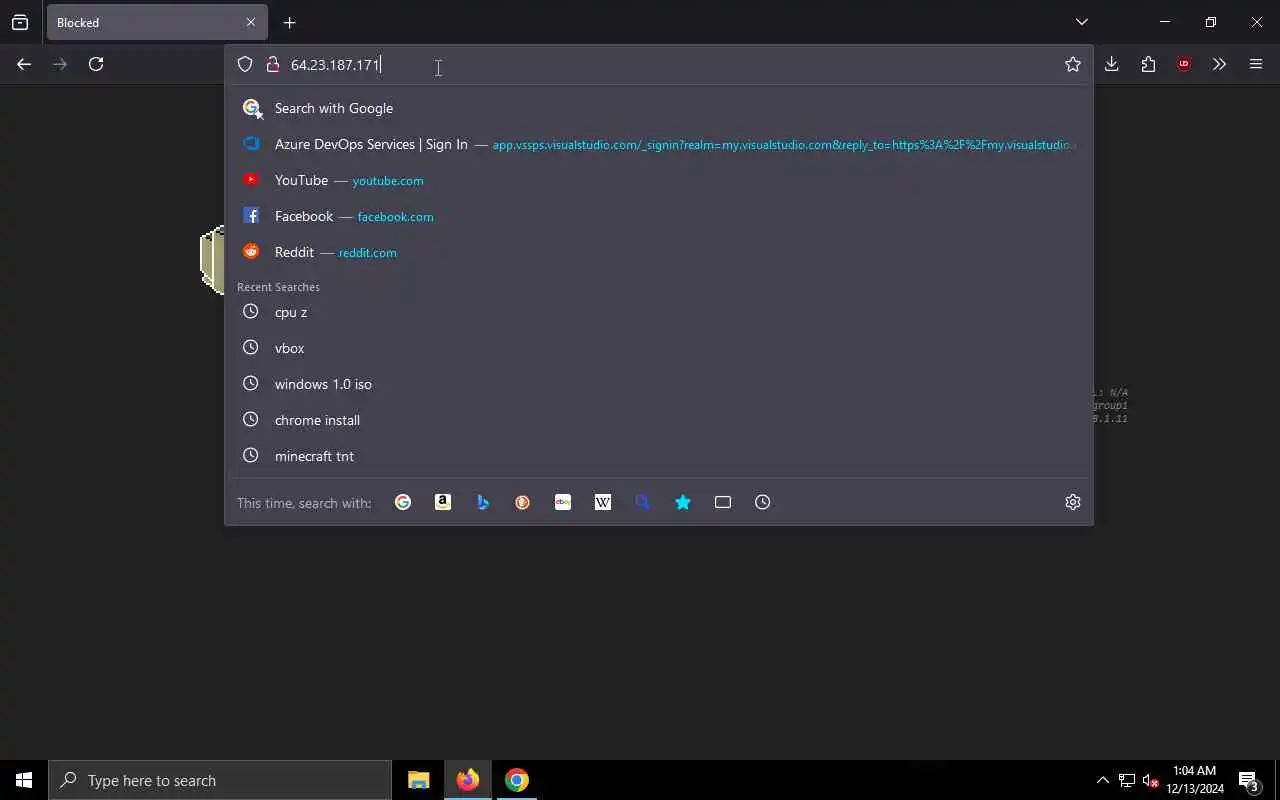Open the Reddit suggestion
Screen dimensions: 1280x800
(660, 252)
